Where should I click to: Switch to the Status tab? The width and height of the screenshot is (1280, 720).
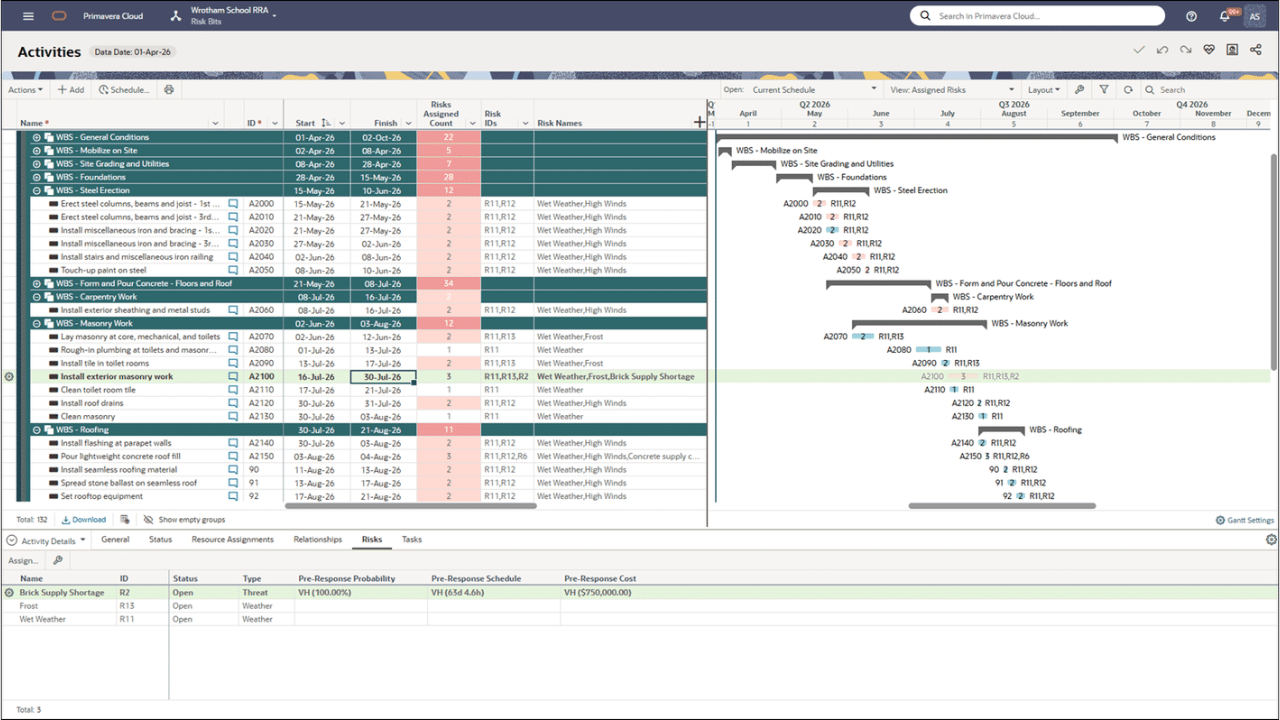coord(160,540)
